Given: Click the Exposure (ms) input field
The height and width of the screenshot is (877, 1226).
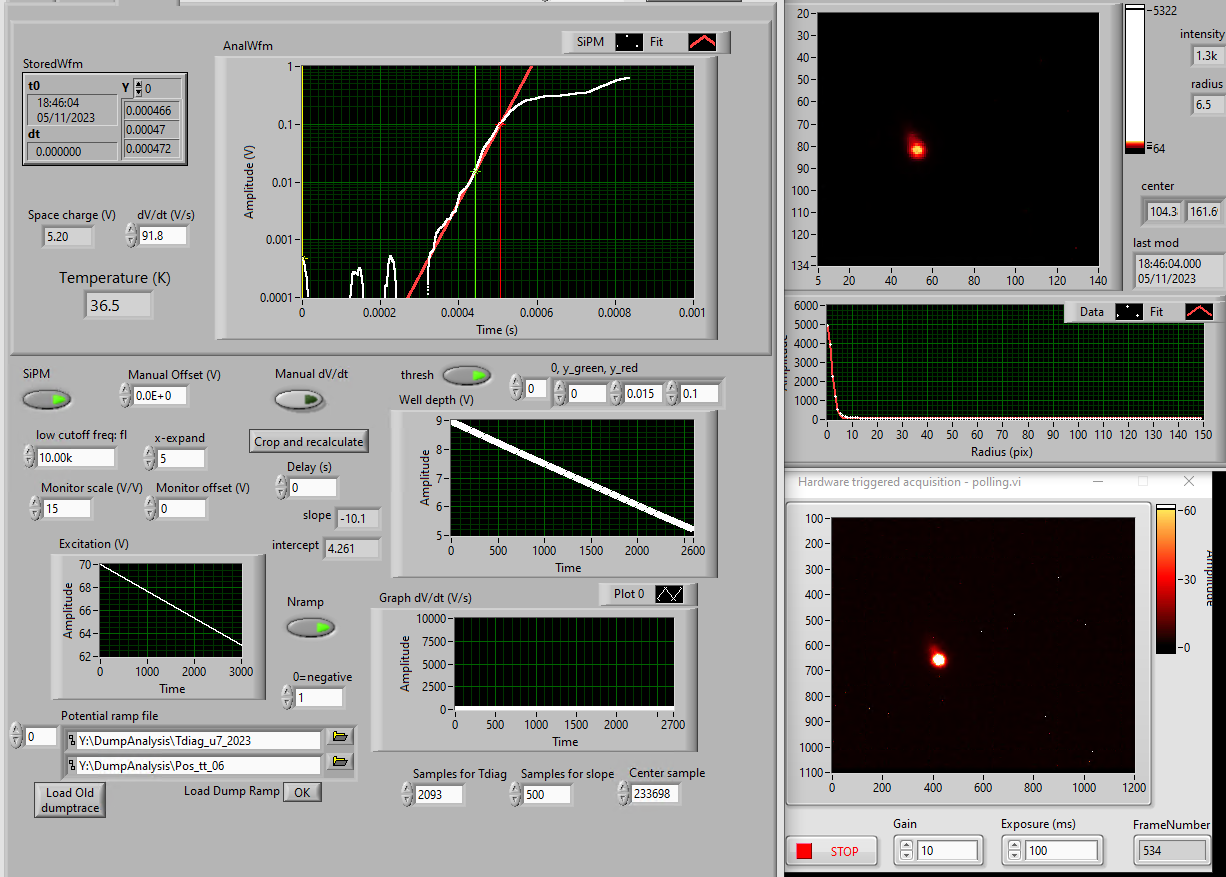Looking at the screenshot, I should pos(1060,850).
